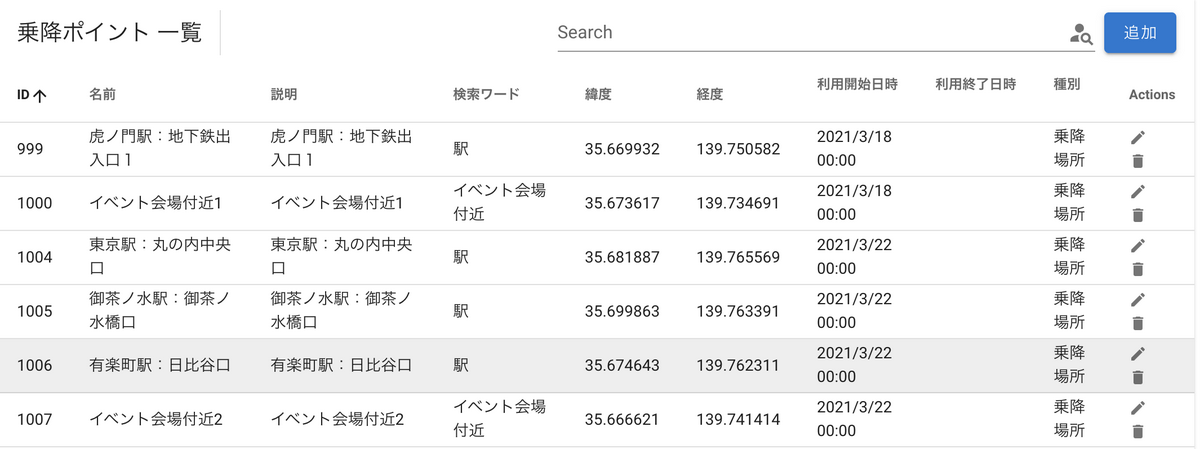Select ID cell 1004
Screen dimensions: 1200x449
pos(35,257)
